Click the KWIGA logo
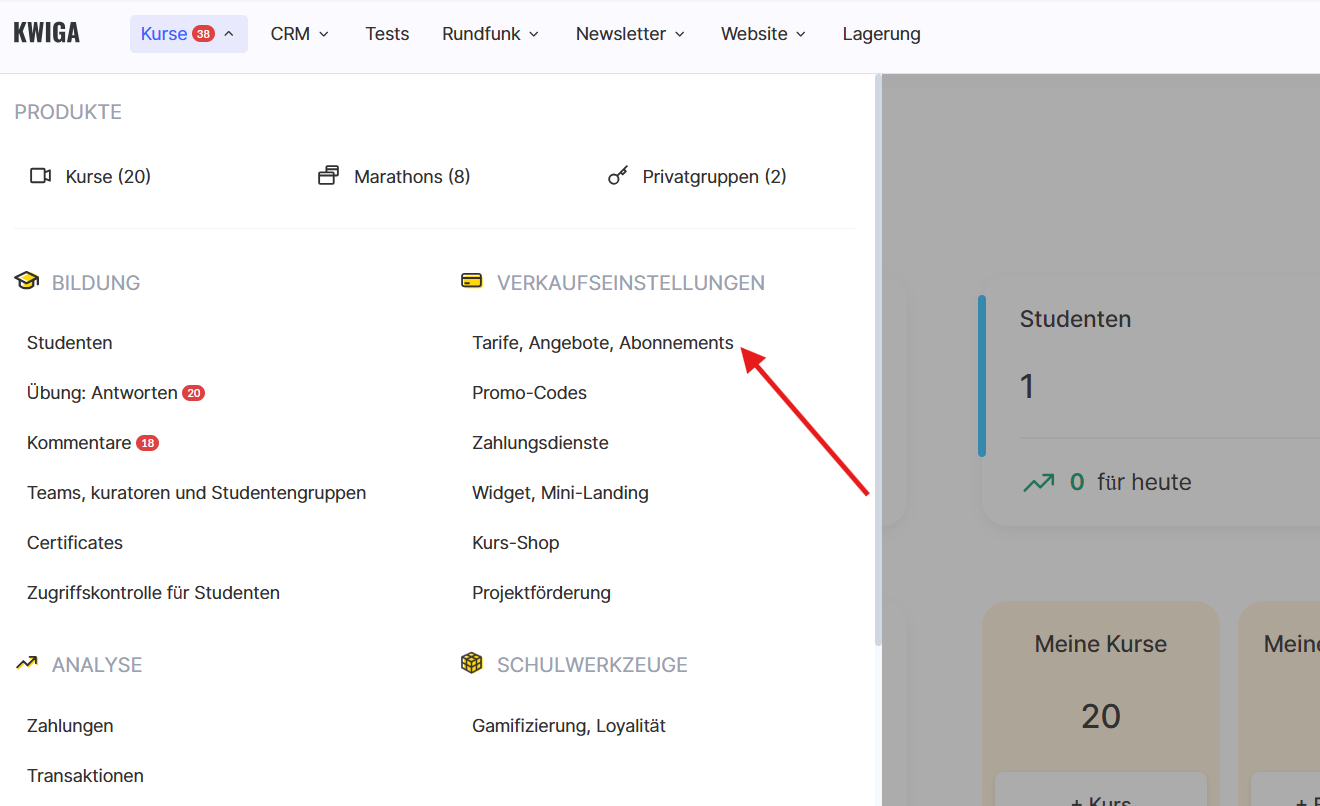The height and width of the screenshot is (806, 1320). tap(46, 33)
